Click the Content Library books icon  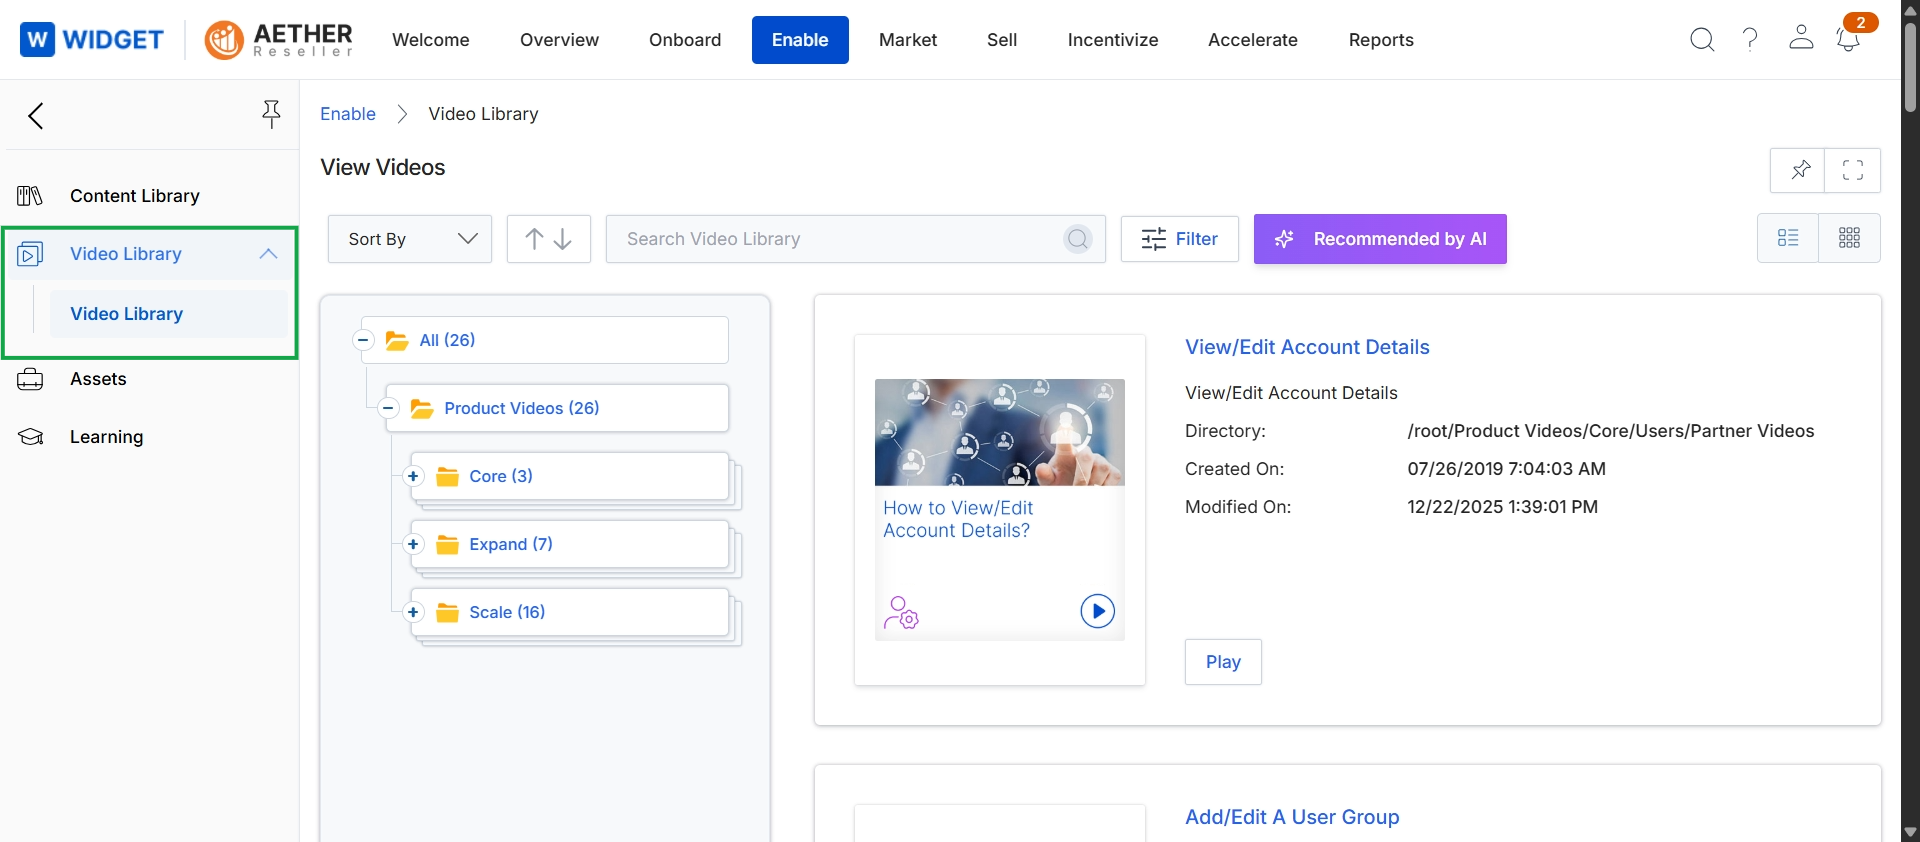pos(30,196)
